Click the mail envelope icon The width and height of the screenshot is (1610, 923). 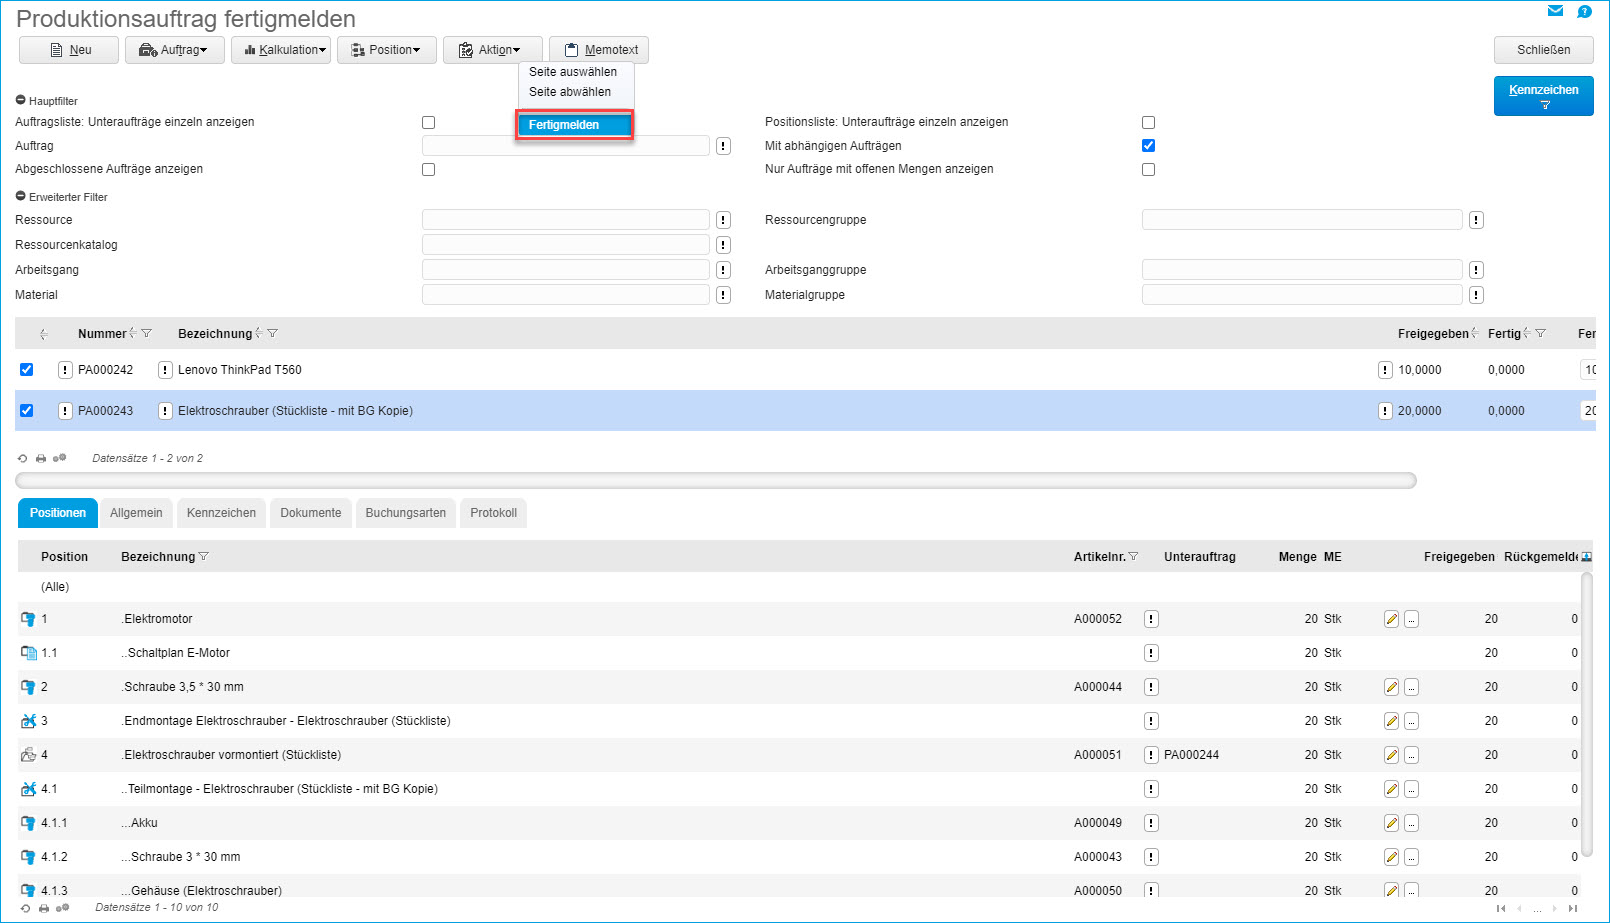pos(1555,11)
